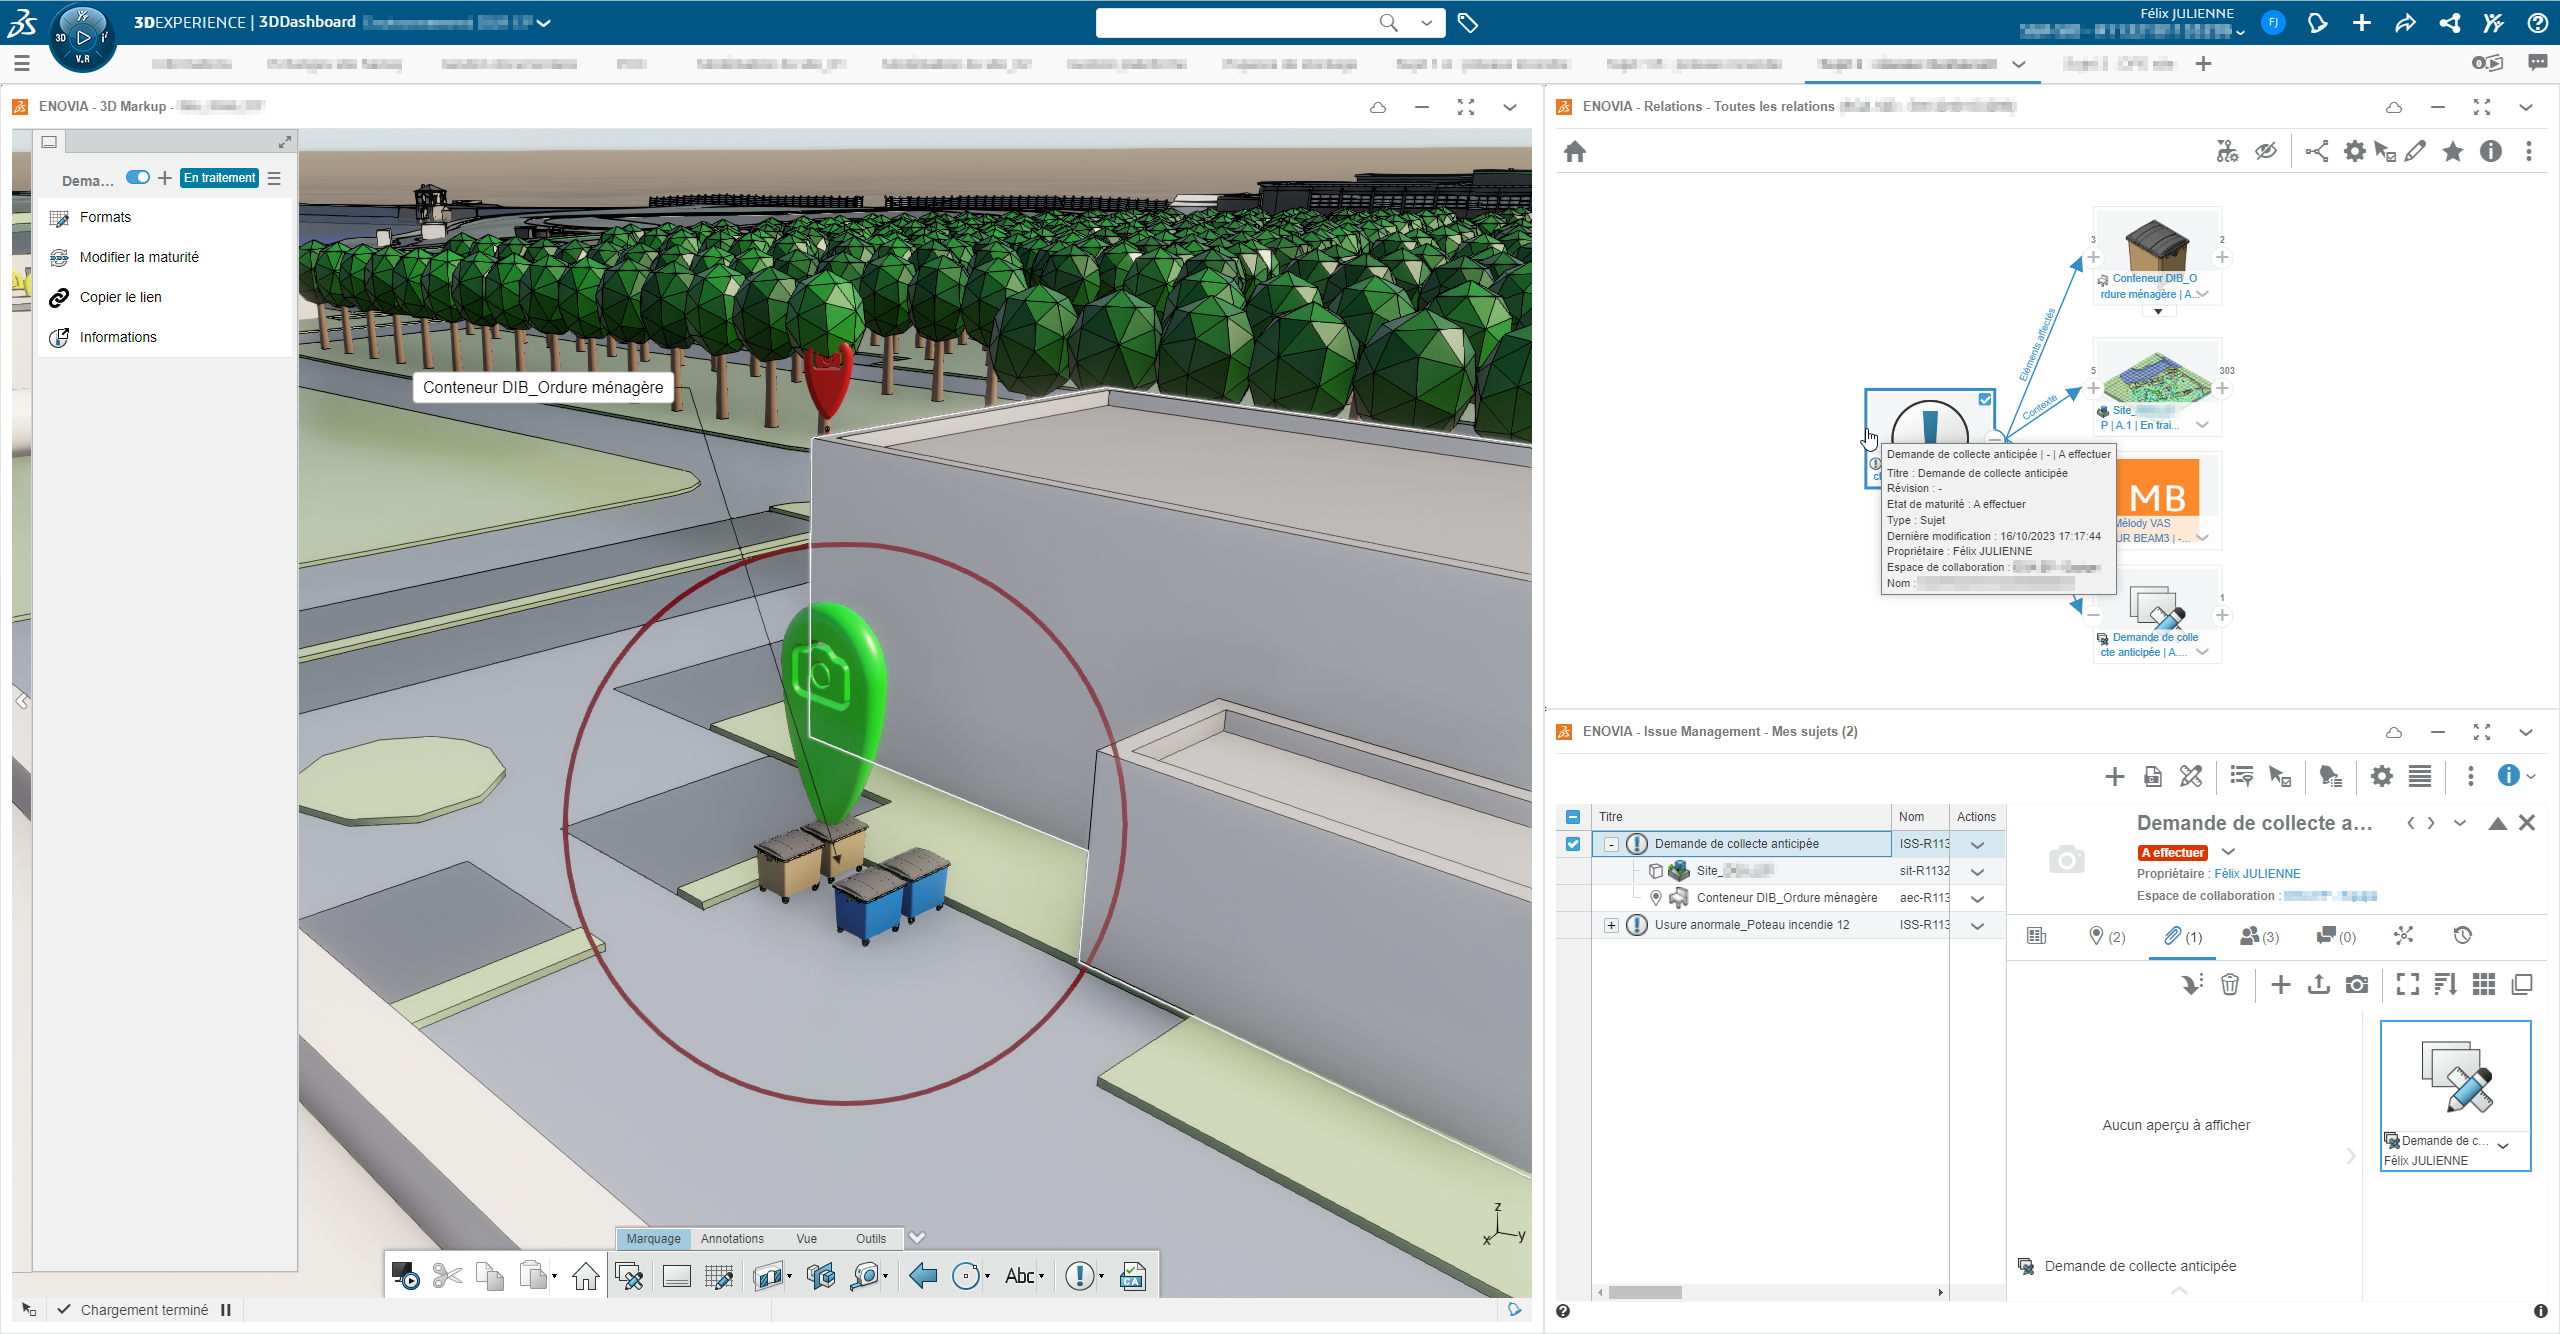
Task: Select the Demande de c... attachment thumbnail
Action: point(2455,1095)
